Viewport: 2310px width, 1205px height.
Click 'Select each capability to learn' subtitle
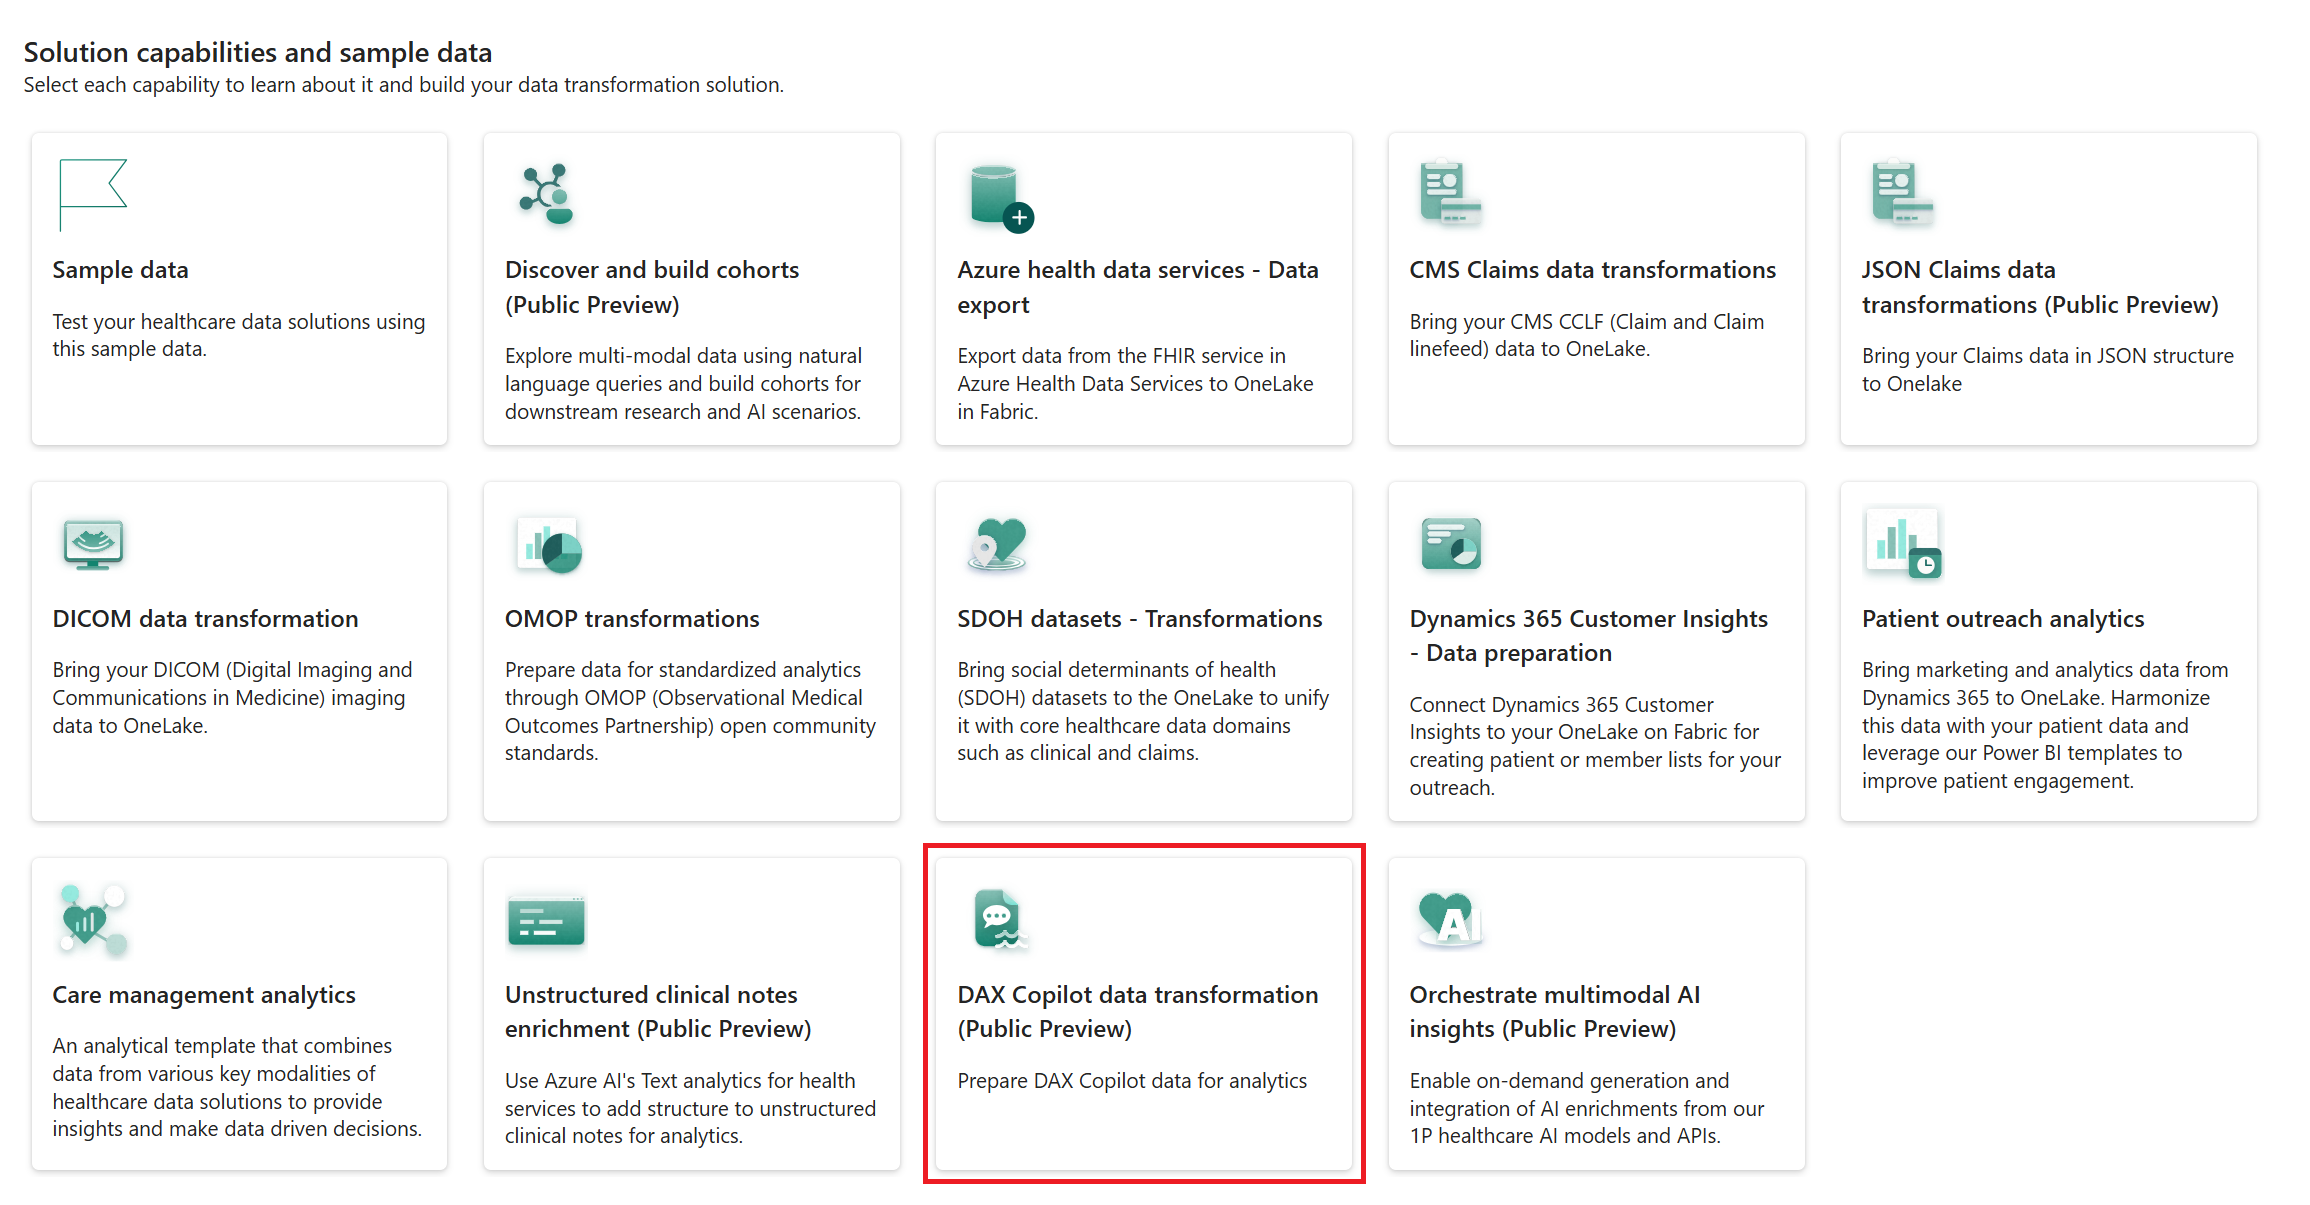tap(403, 85)
